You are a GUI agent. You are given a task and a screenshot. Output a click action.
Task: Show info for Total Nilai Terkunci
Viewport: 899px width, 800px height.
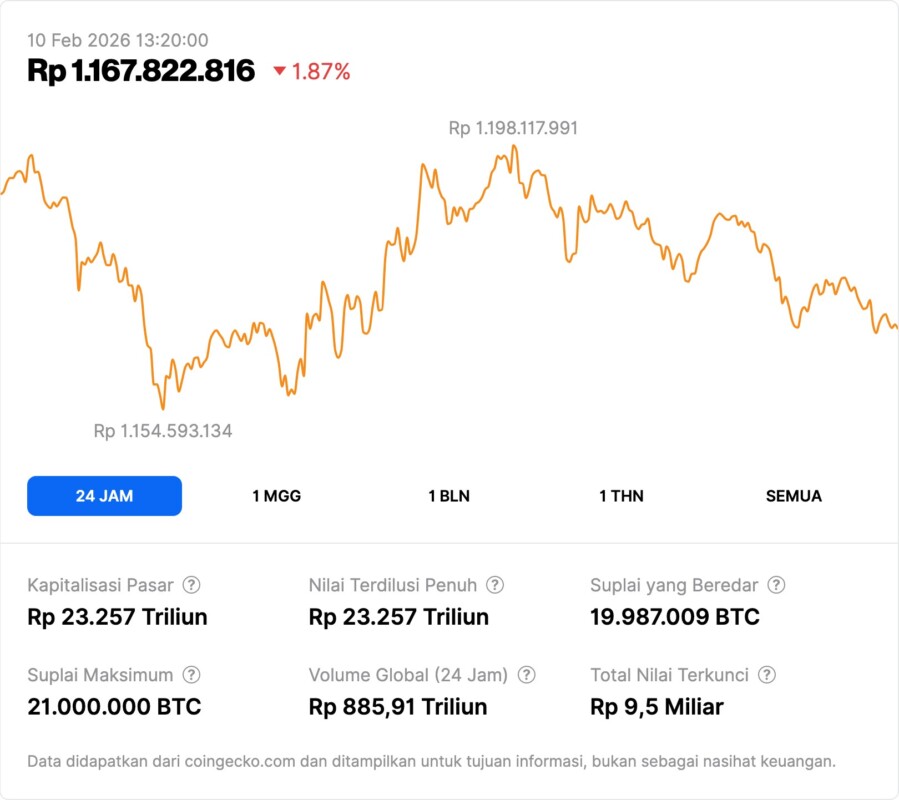point(767,675)
